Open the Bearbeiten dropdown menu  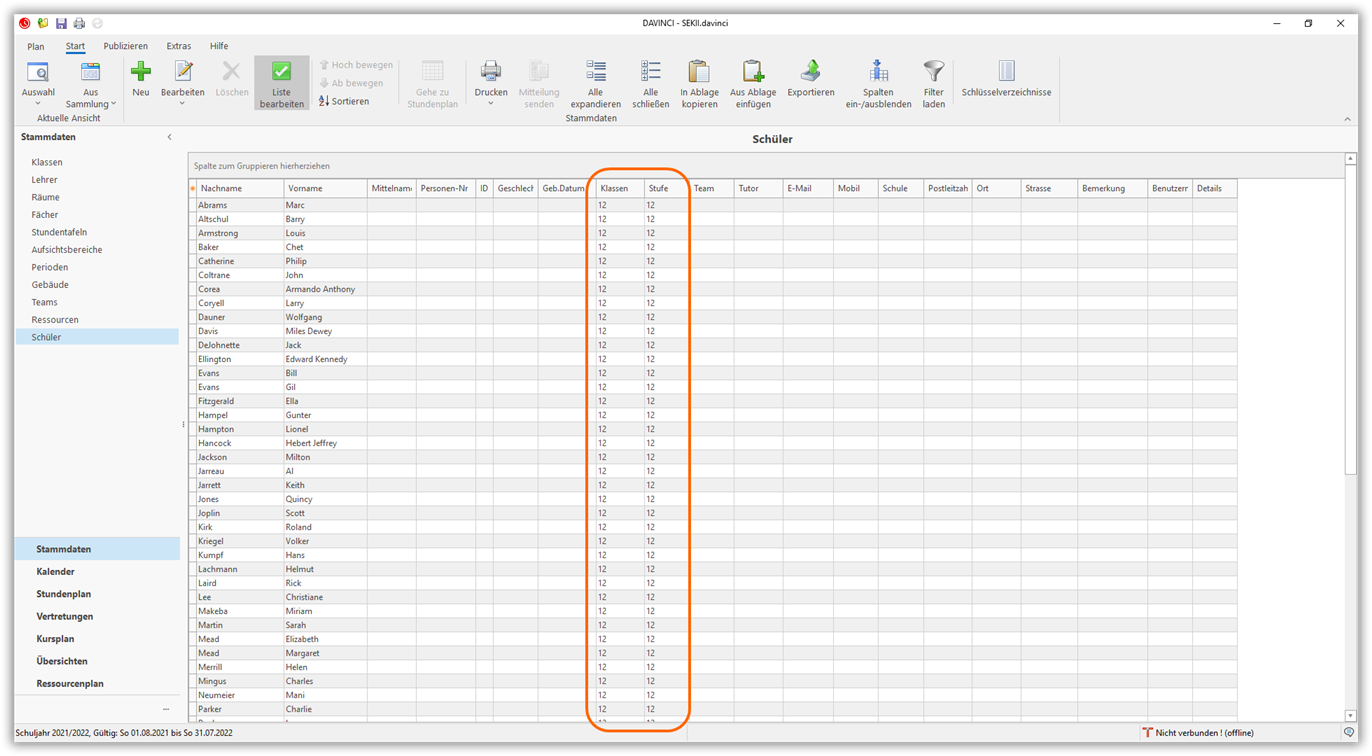182,104
